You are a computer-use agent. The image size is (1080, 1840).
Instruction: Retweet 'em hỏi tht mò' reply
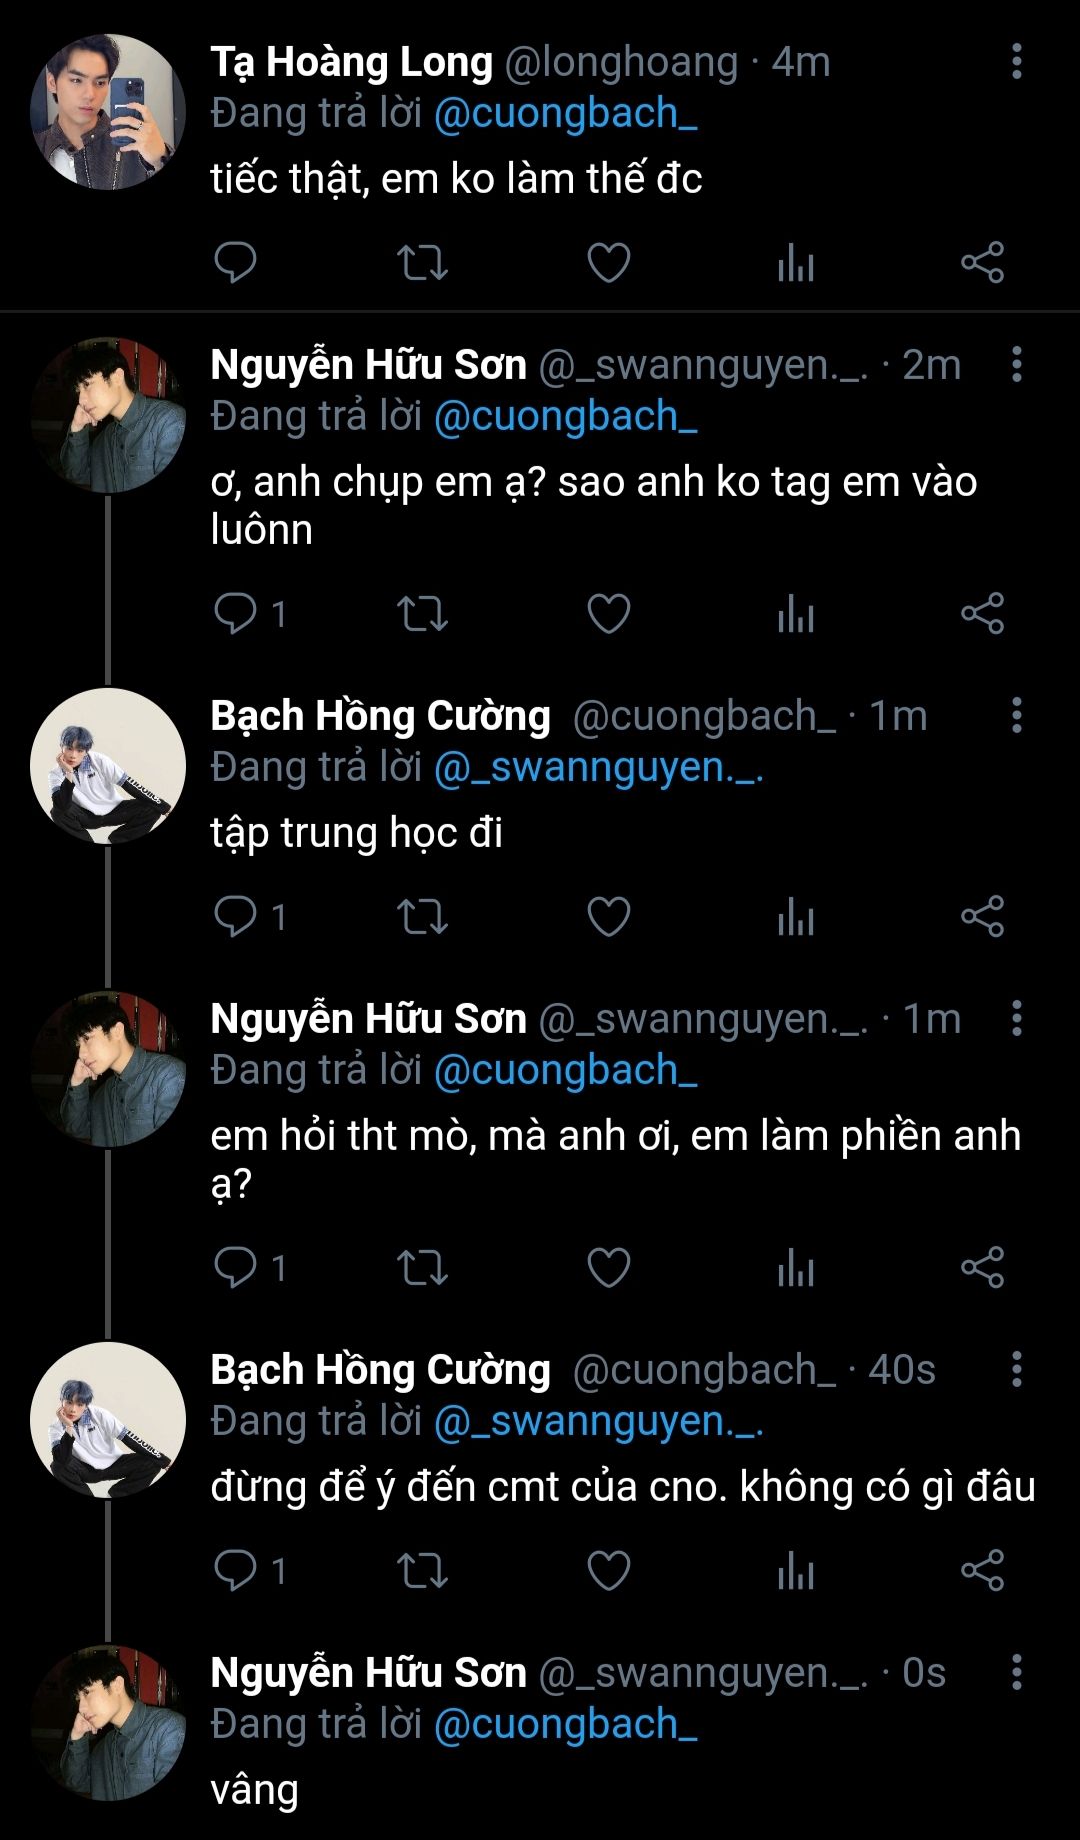(422, 1268)
